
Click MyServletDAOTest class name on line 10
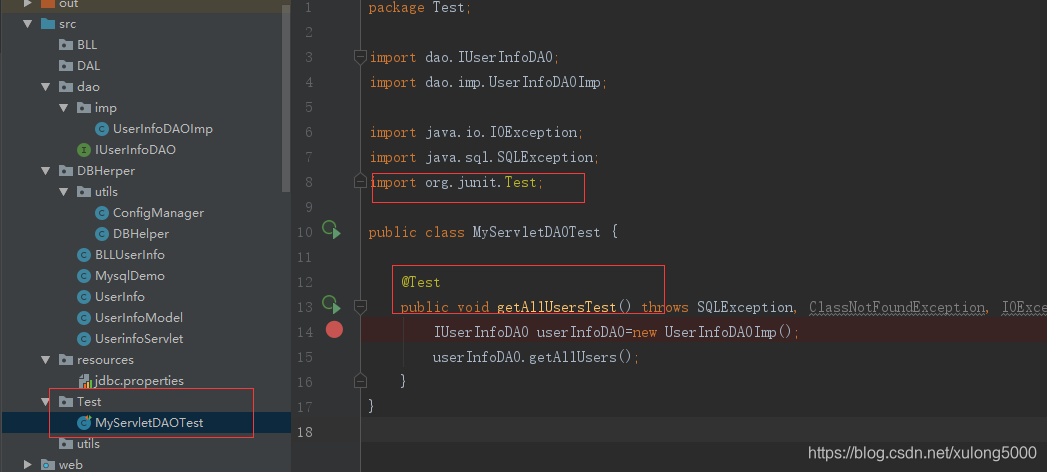pos(536,232)
